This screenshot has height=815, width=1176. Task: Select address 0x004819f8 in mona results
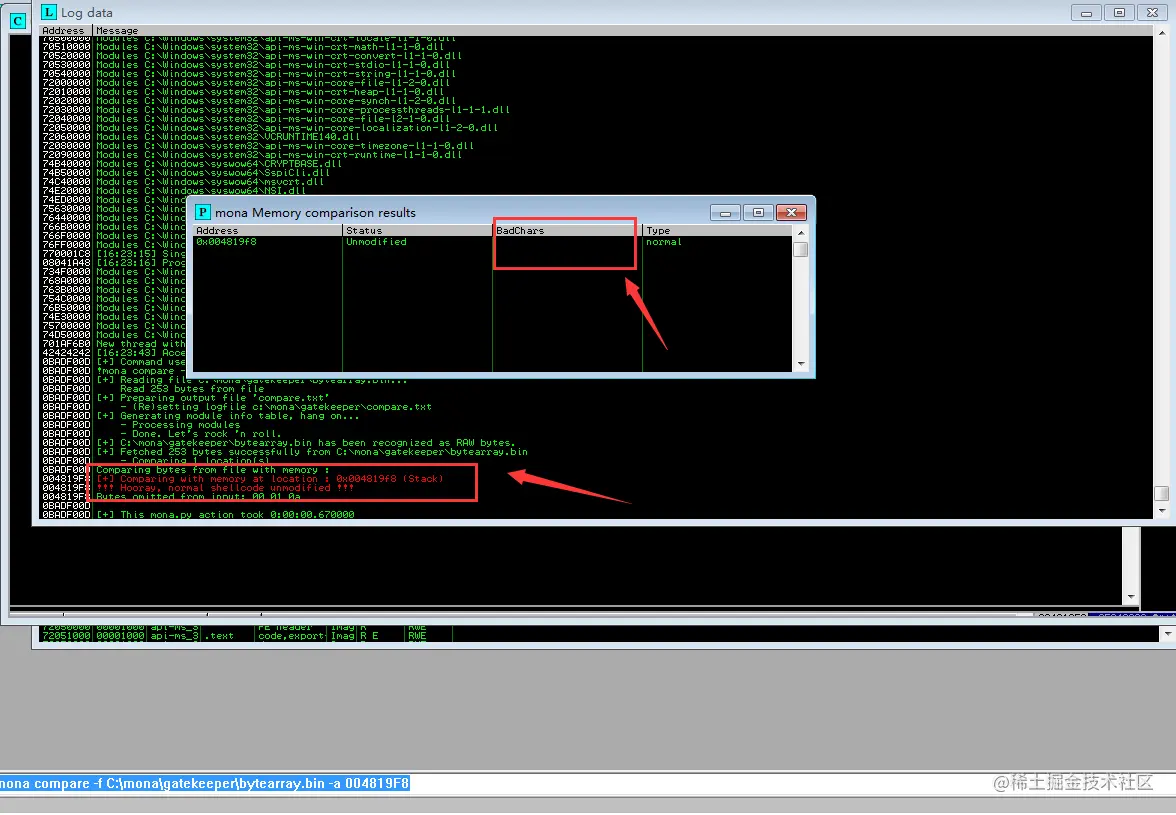click(x=226, y=242)
